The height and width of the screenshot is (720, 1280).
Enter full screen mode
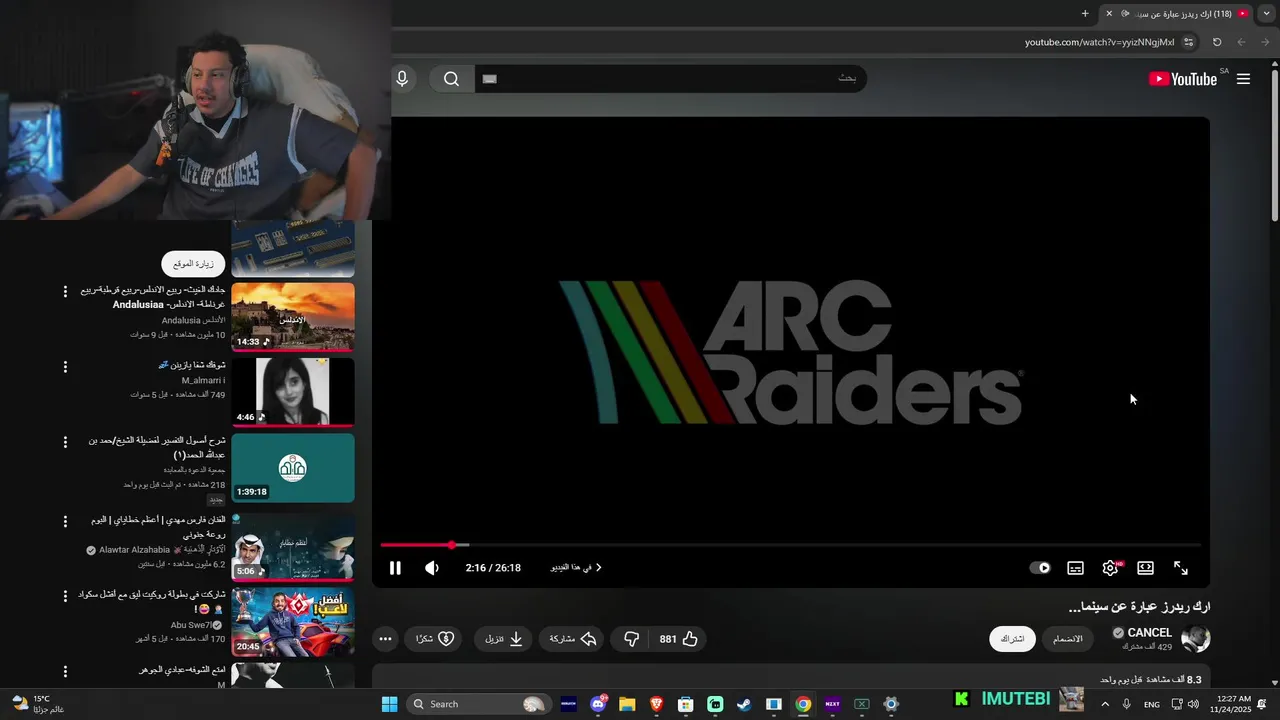point(1181,568)
